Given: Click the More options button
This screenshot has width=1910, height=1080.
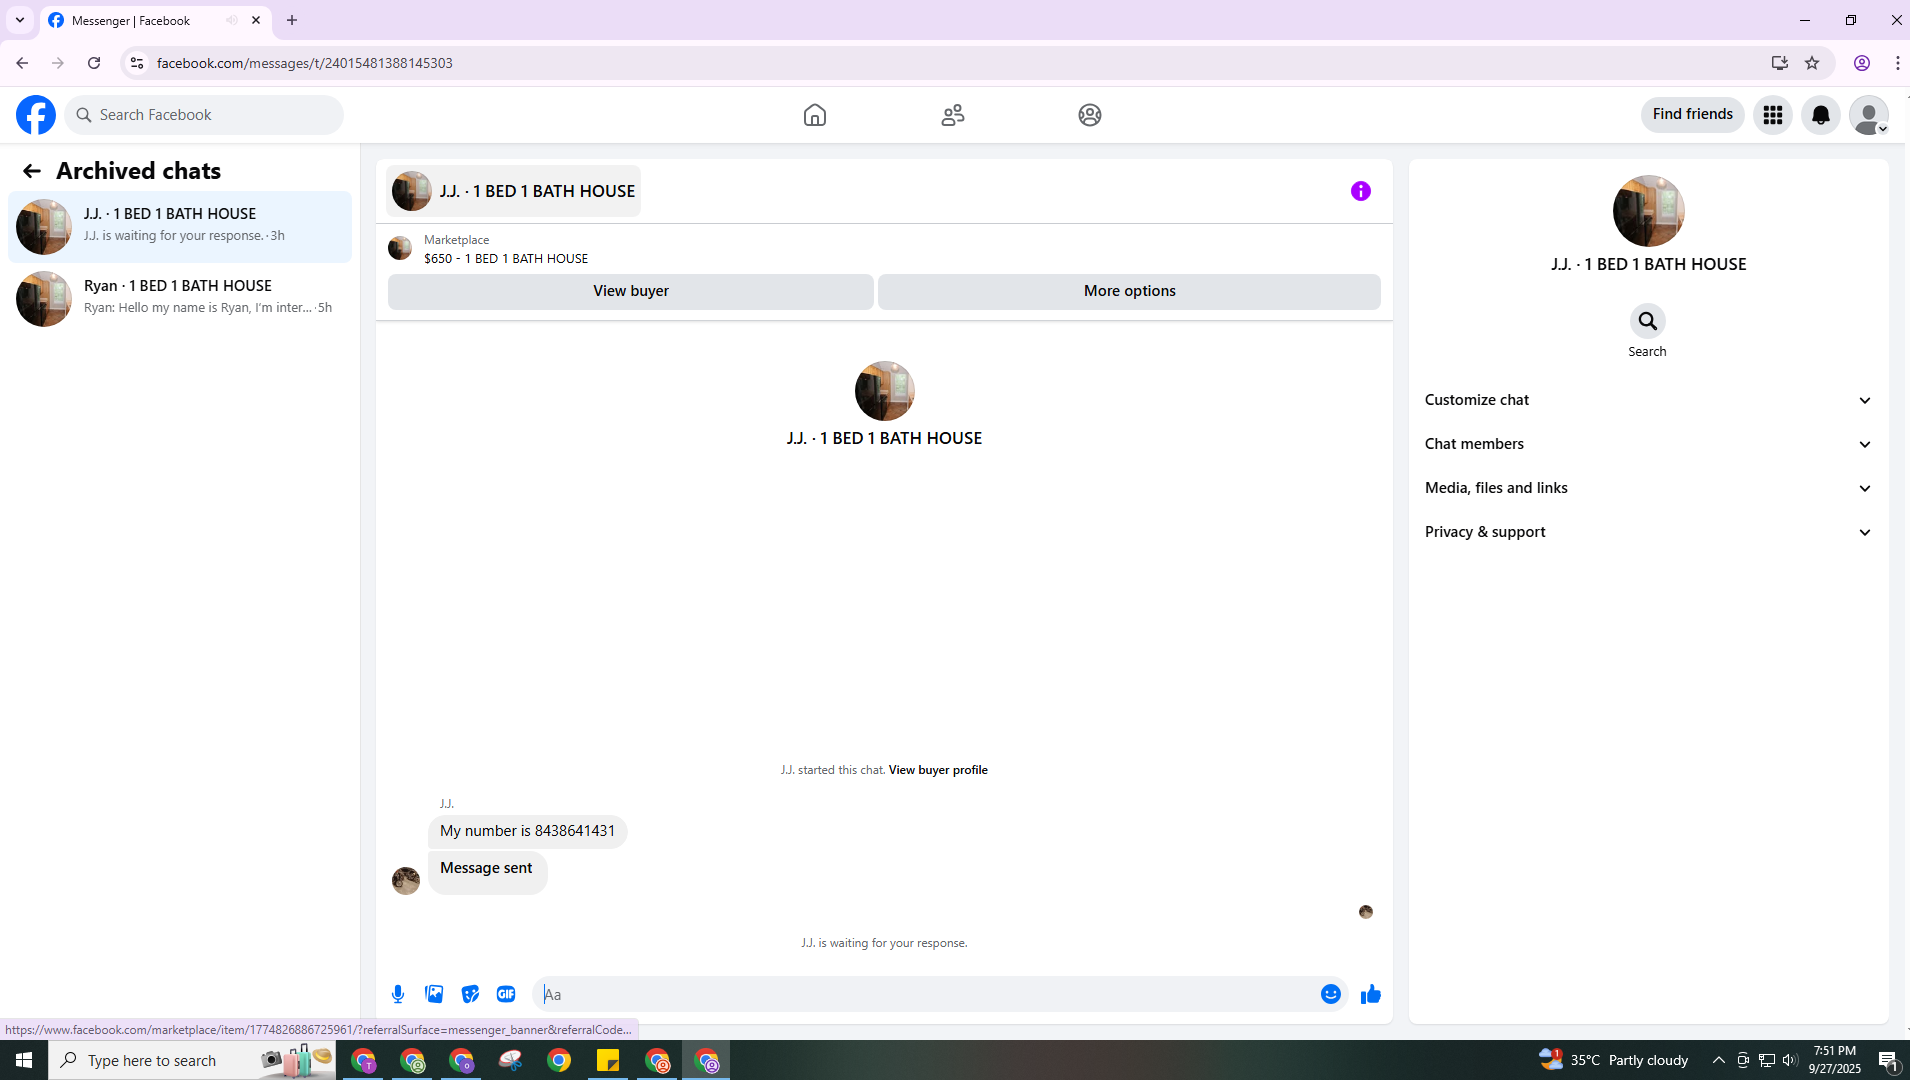Looking at the screenshot, I should (x=1129, y=291).
